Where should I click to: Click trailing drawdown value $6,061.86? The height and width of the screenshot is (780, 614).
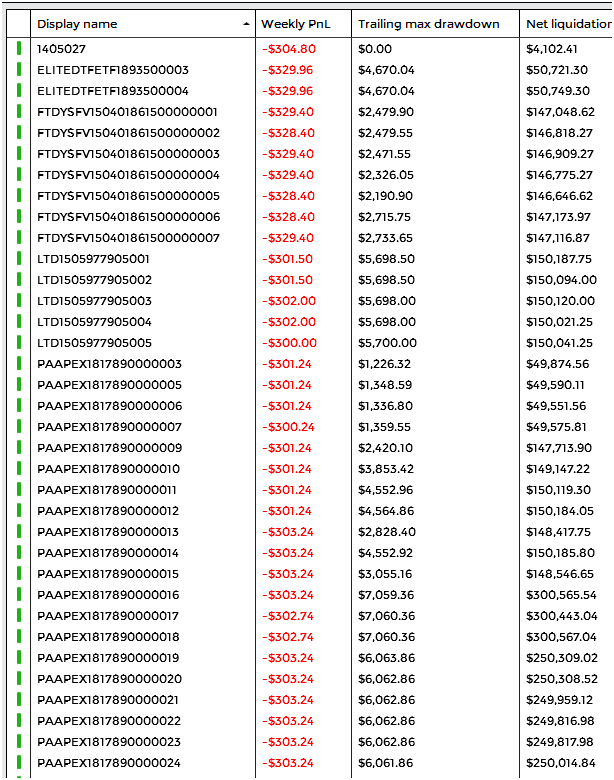[x=386, y=763]
